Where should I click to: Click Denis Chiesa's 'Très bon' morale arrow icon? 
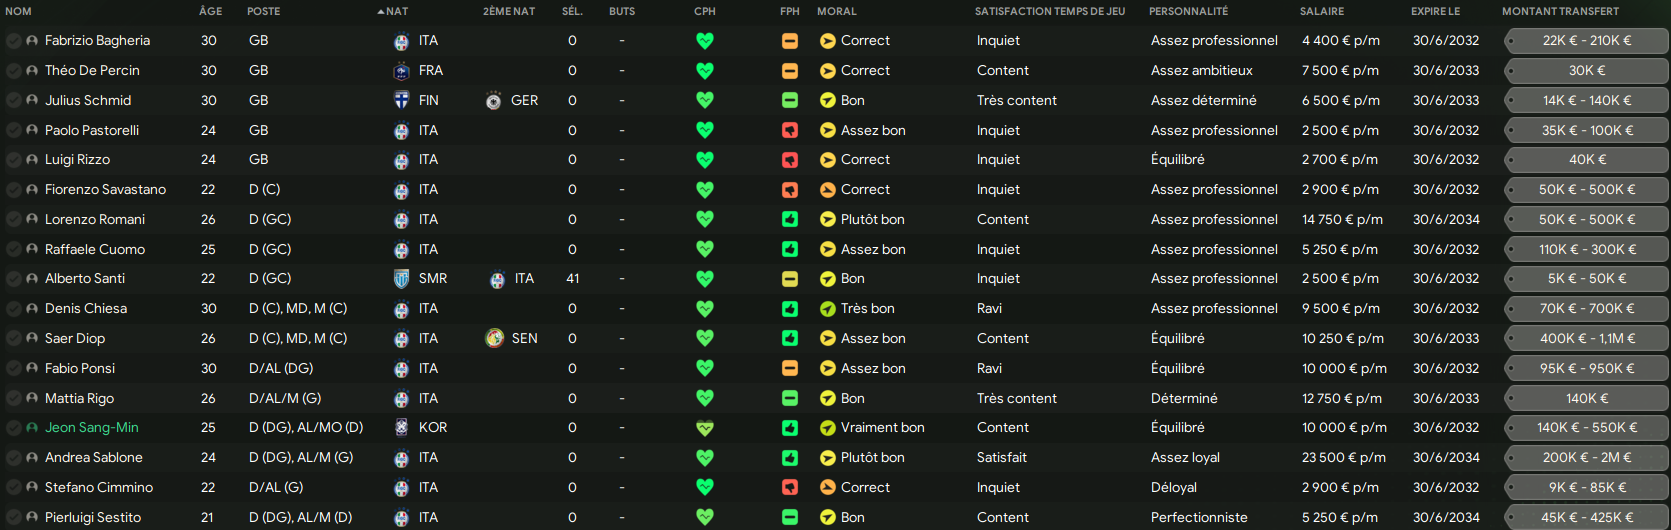tap(828, 309)
